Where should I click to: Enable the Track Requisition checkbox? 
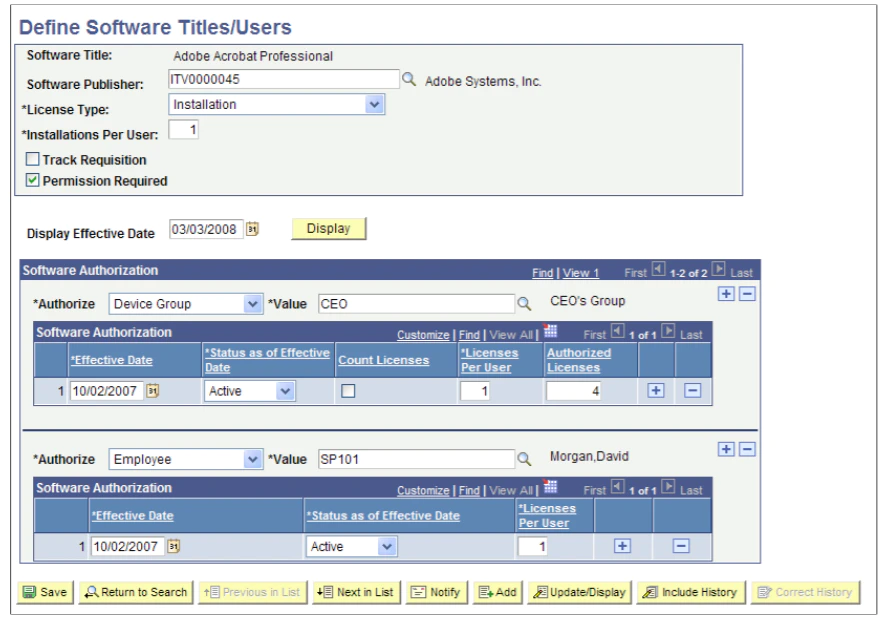click(x=33, y=159)
